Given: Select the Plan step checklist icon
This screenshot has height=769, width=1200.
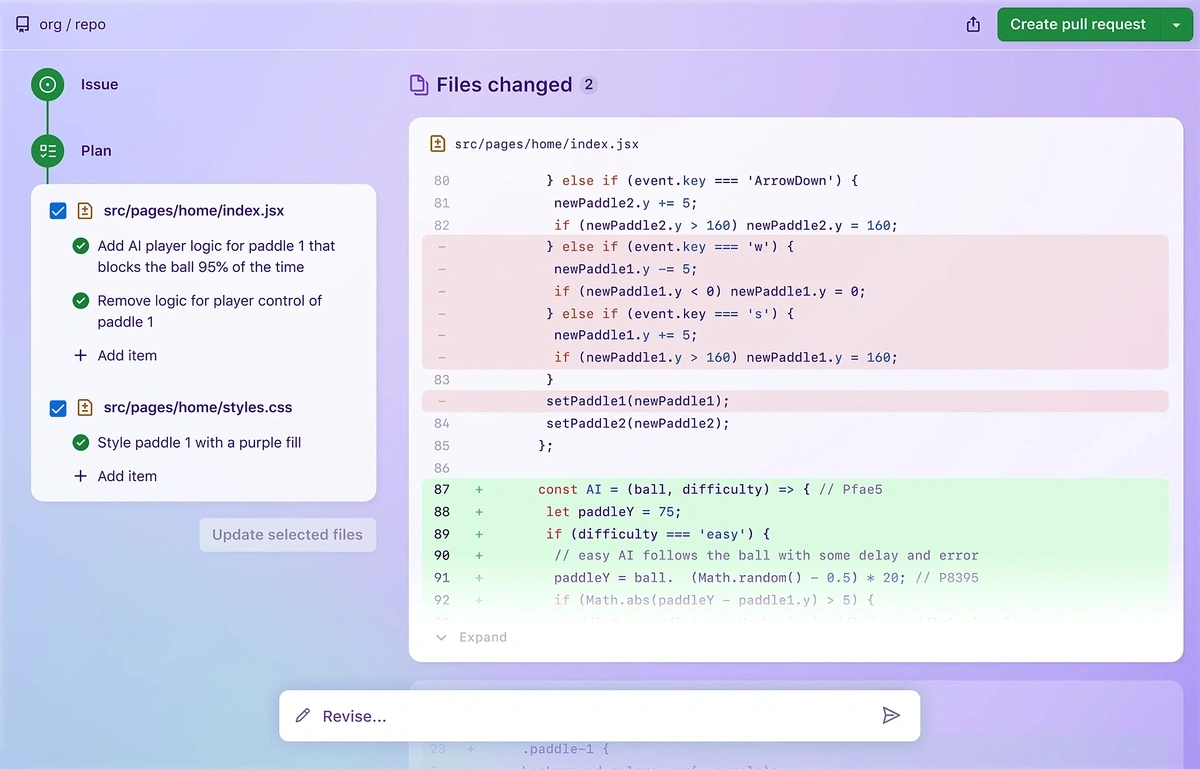Looking at the screenshot, I should pos(47,151).
